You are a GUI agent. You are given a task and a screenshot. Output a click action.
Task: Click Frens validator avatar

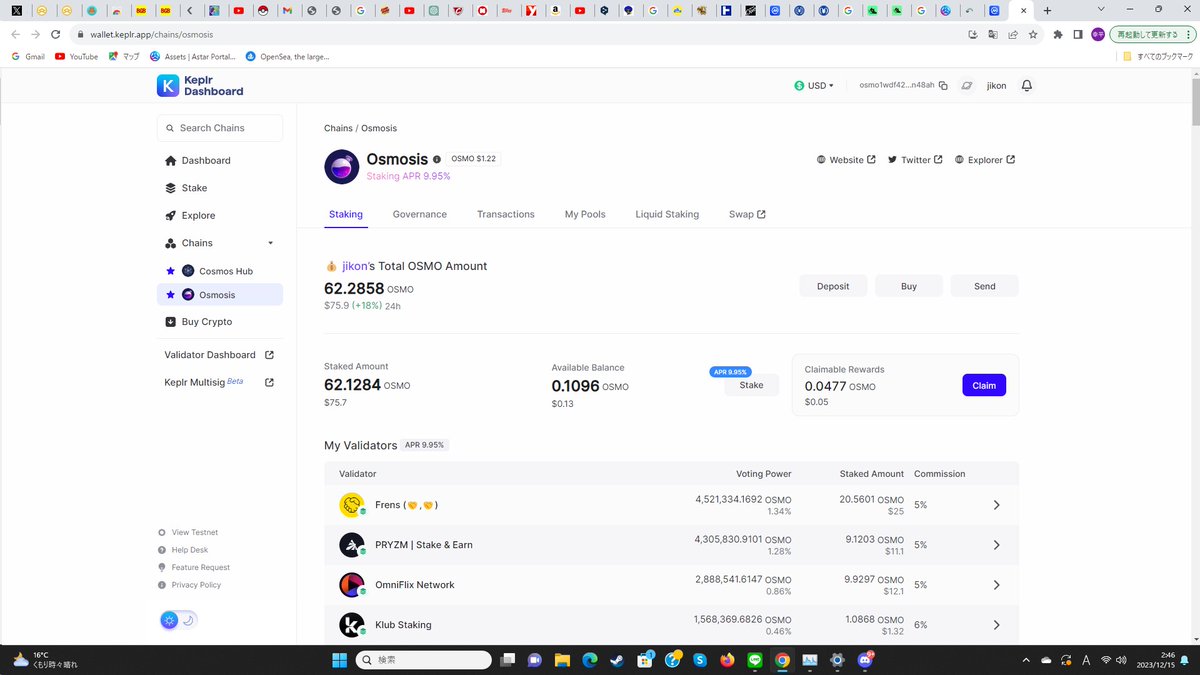pos(351,505)
